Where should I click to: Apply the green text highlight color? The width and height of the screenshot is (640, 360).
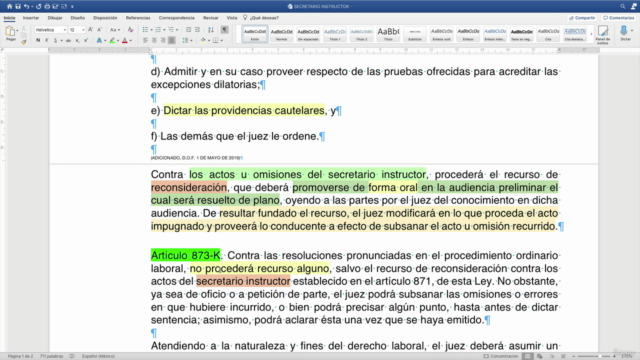[x=112, y=40]
